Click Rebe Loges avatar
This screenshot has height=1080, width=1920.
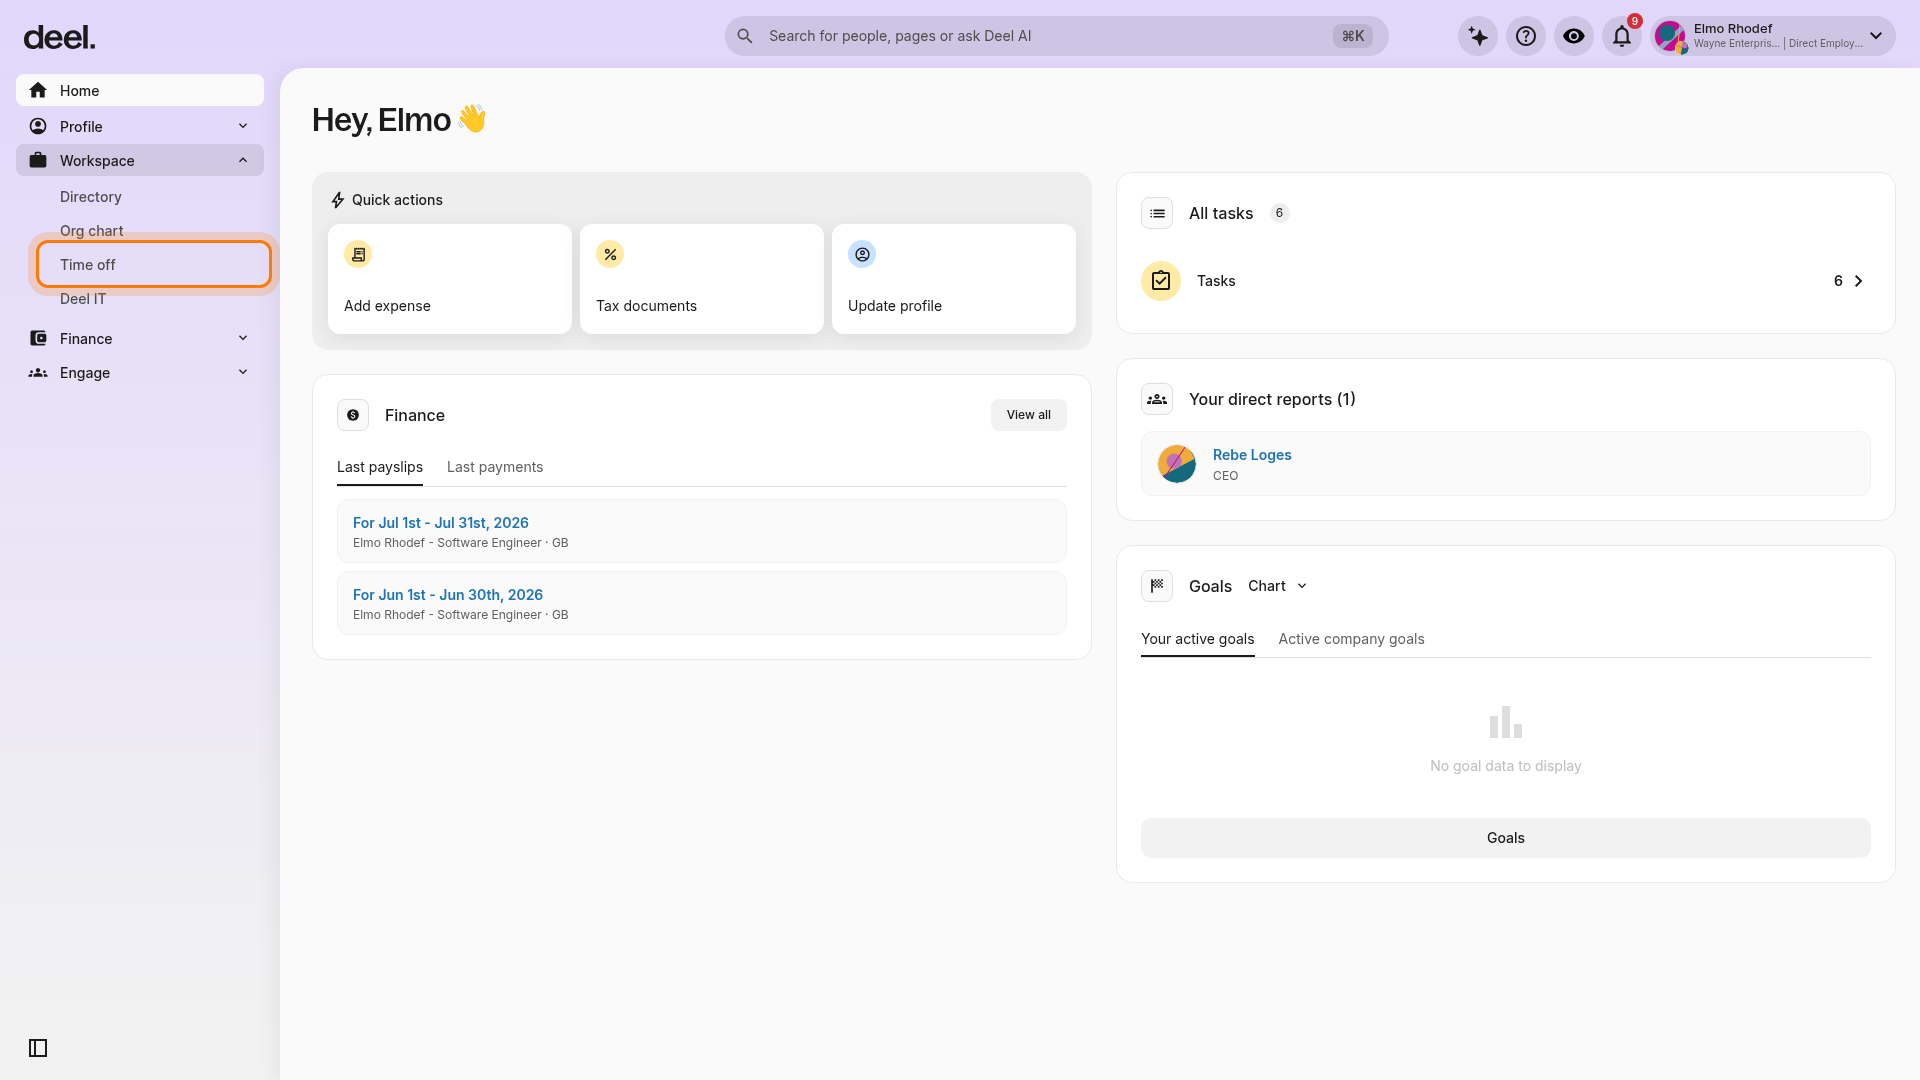click(1177, 464)
